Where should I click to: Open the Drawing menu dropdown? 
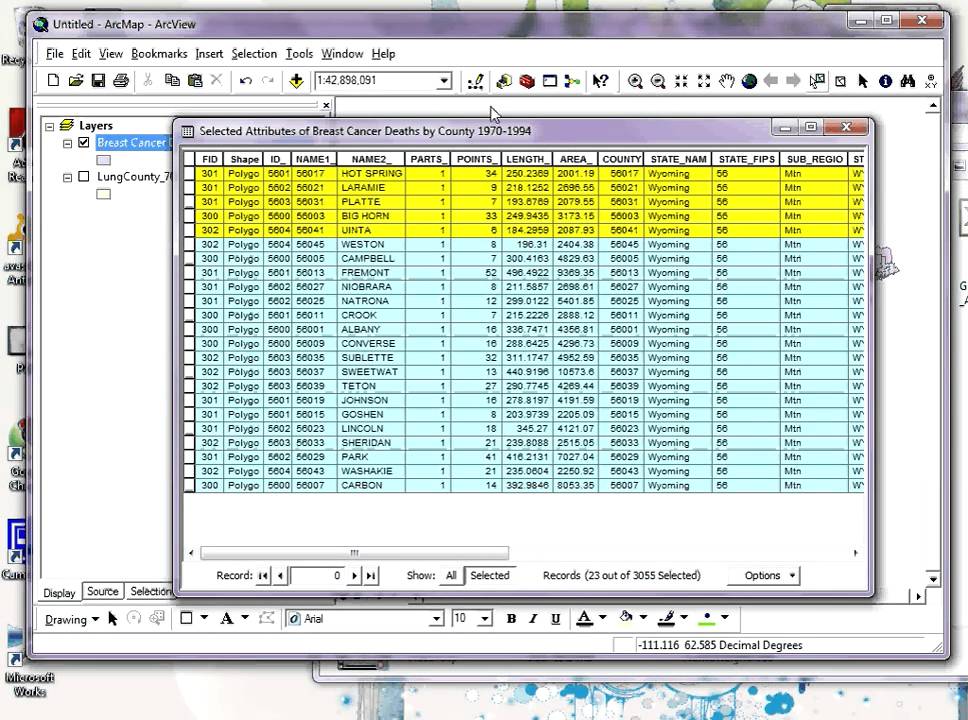click(72, 619)
